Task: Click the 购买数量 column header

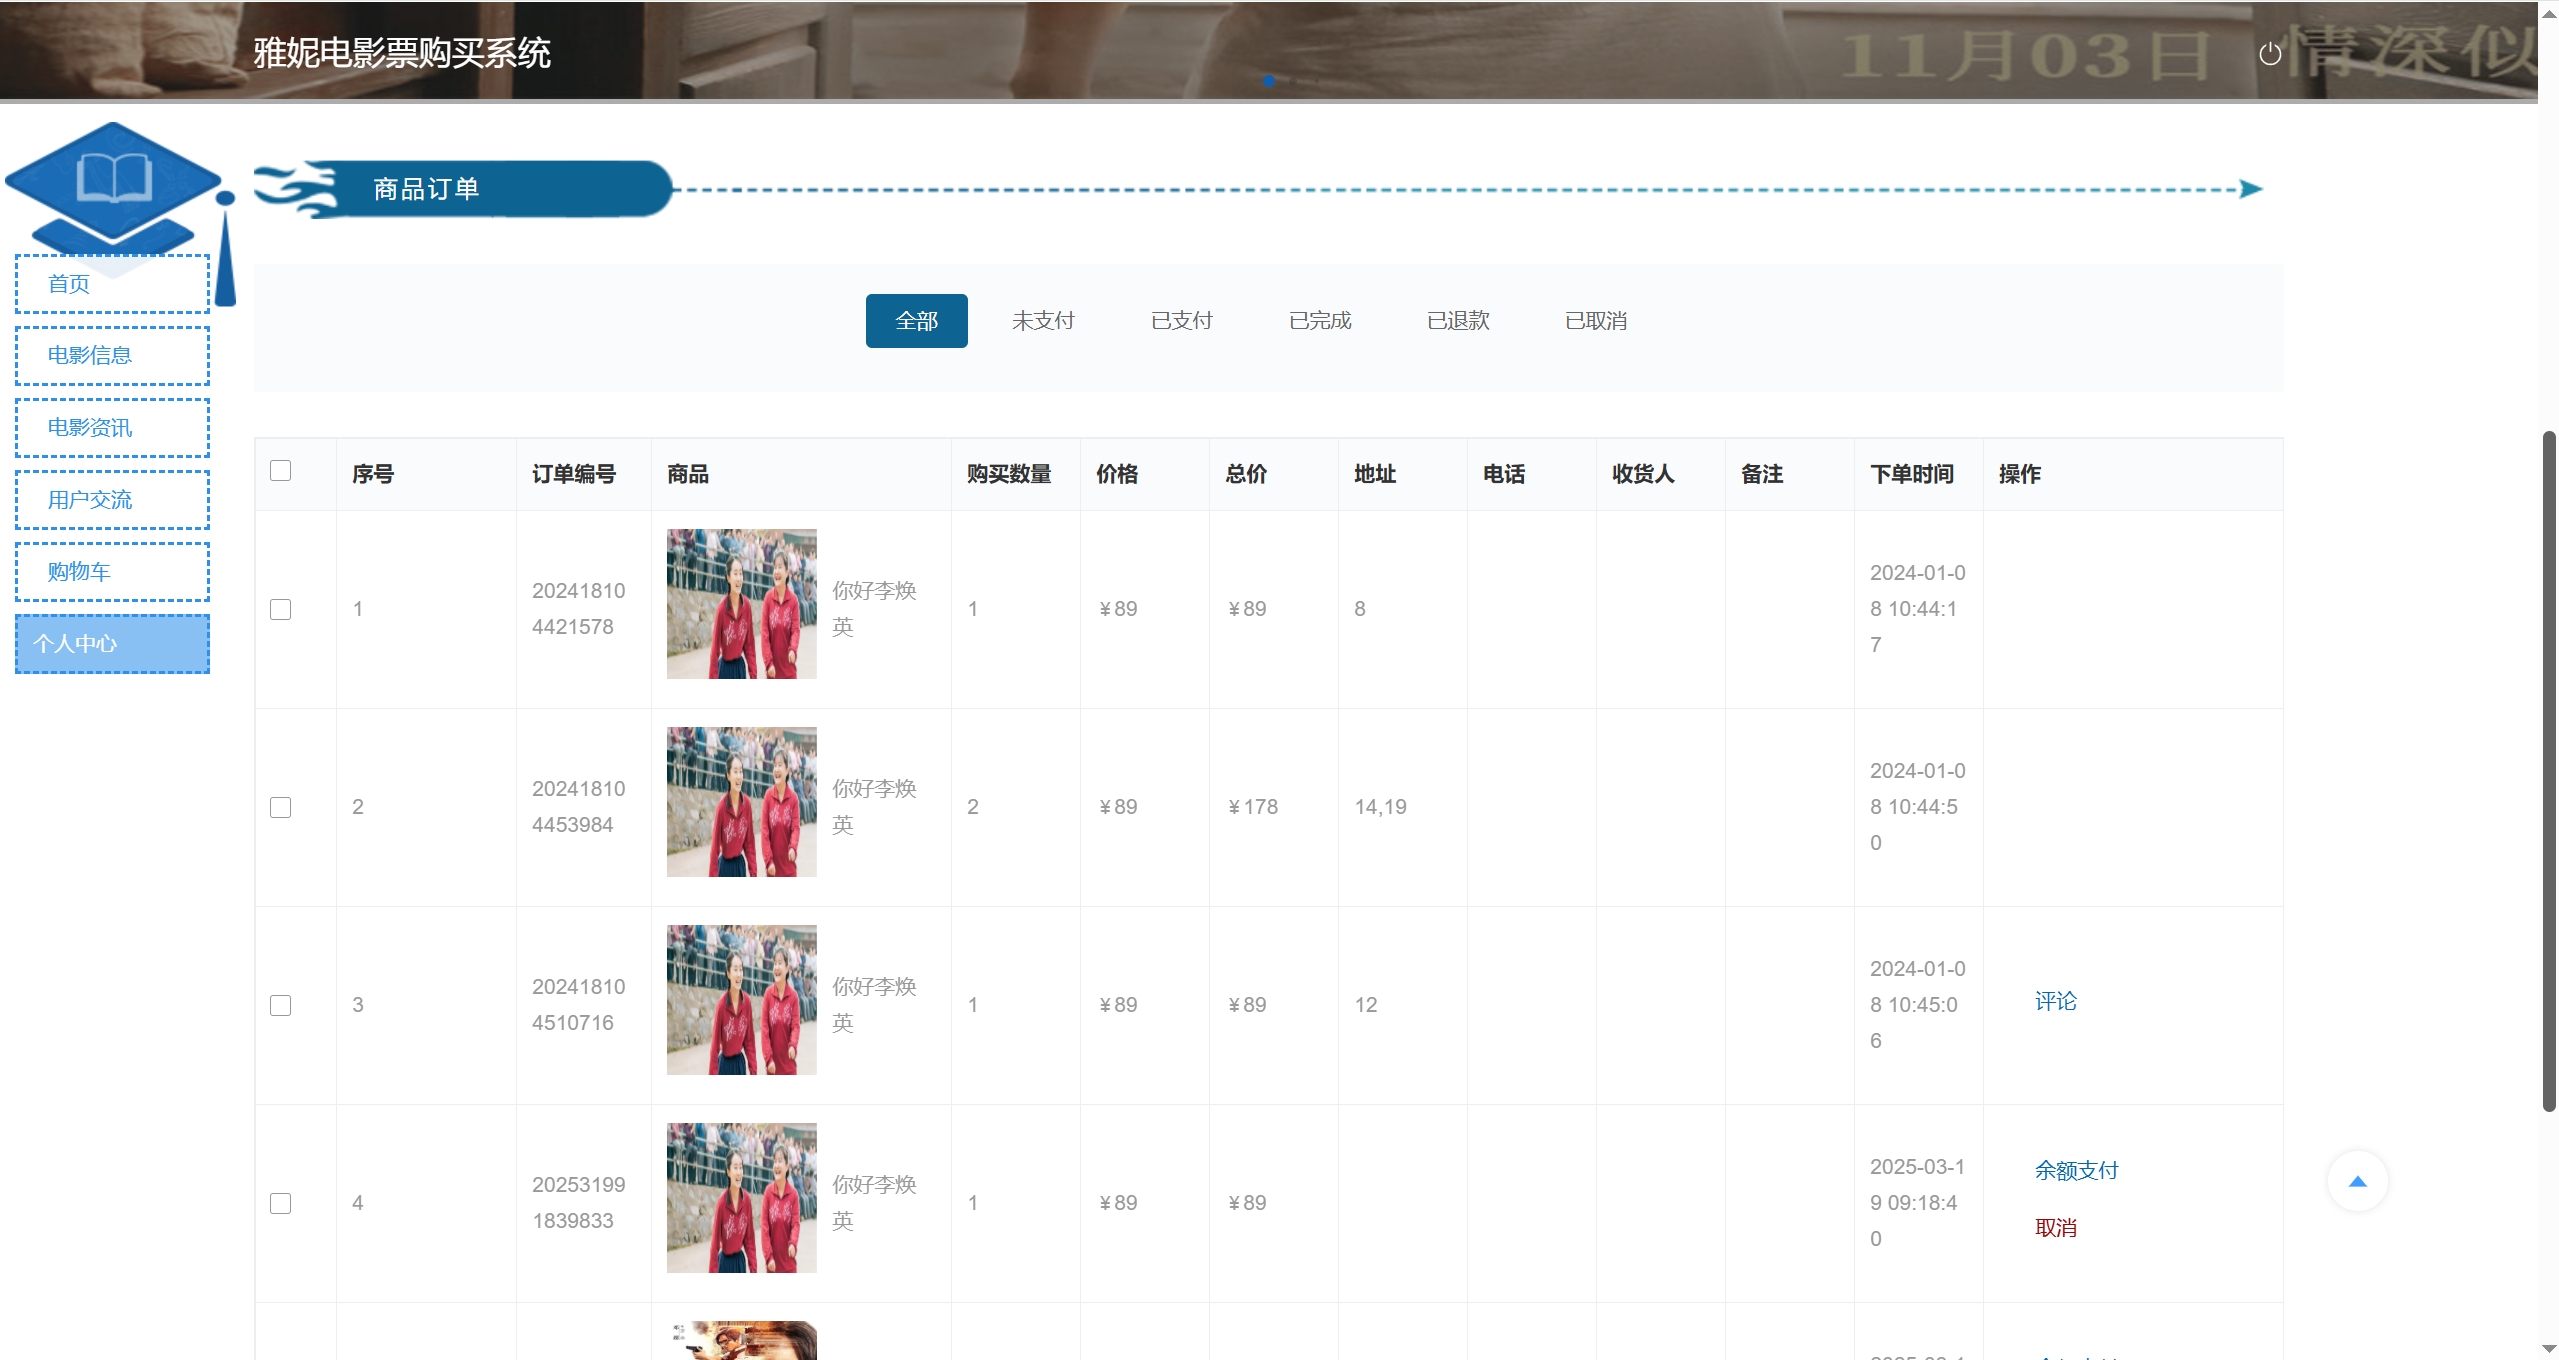Action: pyautogui.click(x=1009, y=474)
